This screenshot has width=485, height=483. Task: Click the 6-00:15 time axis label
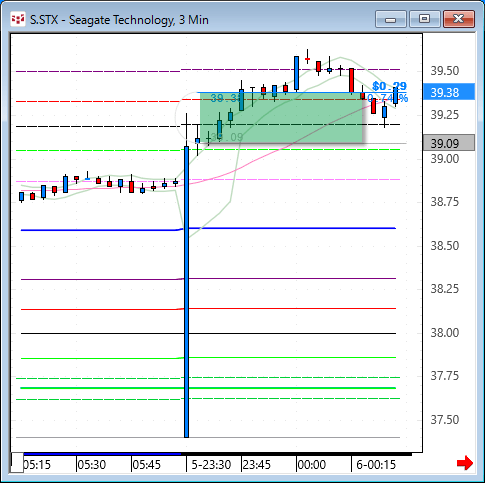click(x=376, y=464)
